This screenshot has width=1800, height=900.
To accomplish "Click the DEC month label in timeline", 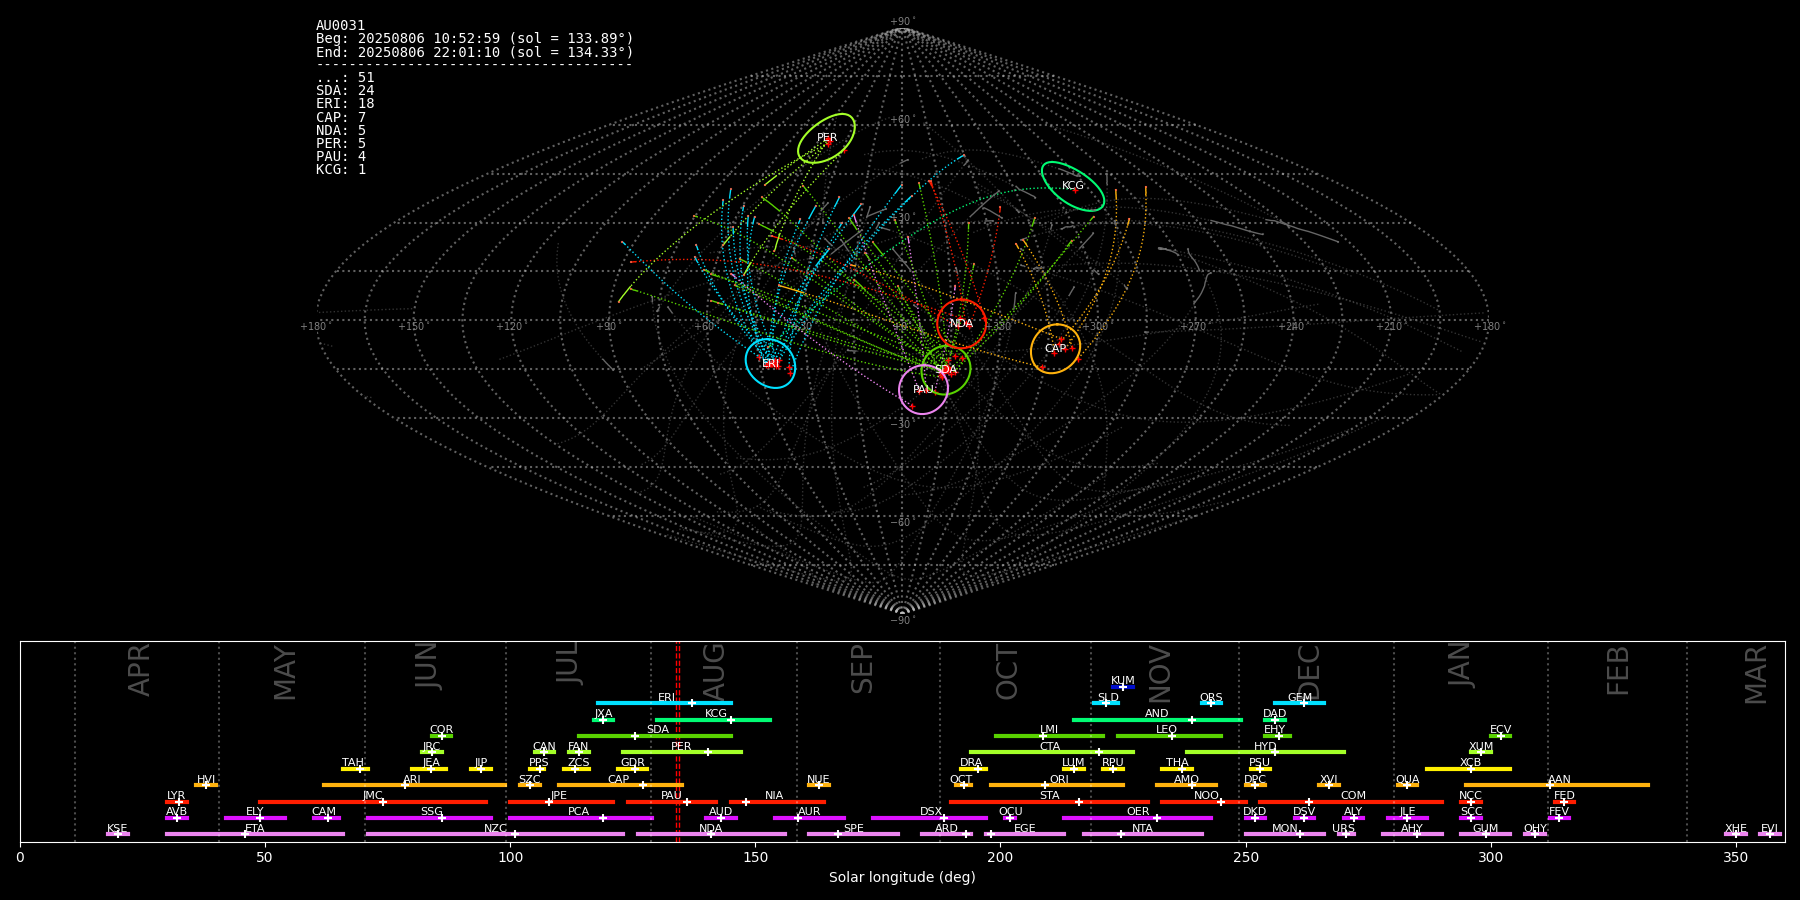I will 1309,672.
